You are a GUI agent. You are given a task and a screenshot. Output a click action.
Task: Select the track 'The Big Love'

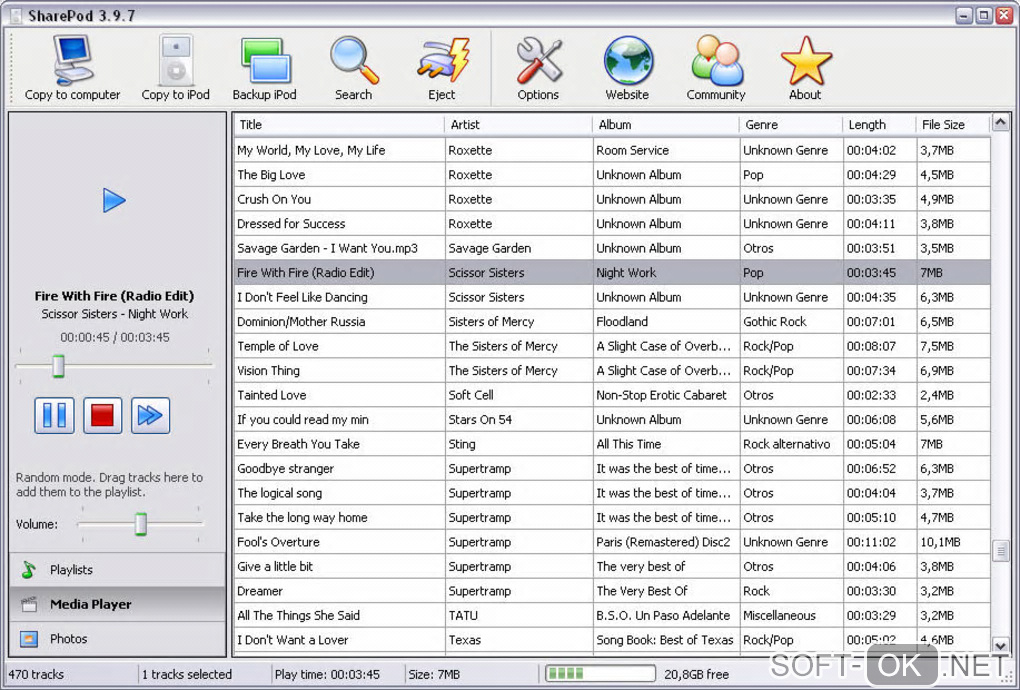(x=612, y=175)
